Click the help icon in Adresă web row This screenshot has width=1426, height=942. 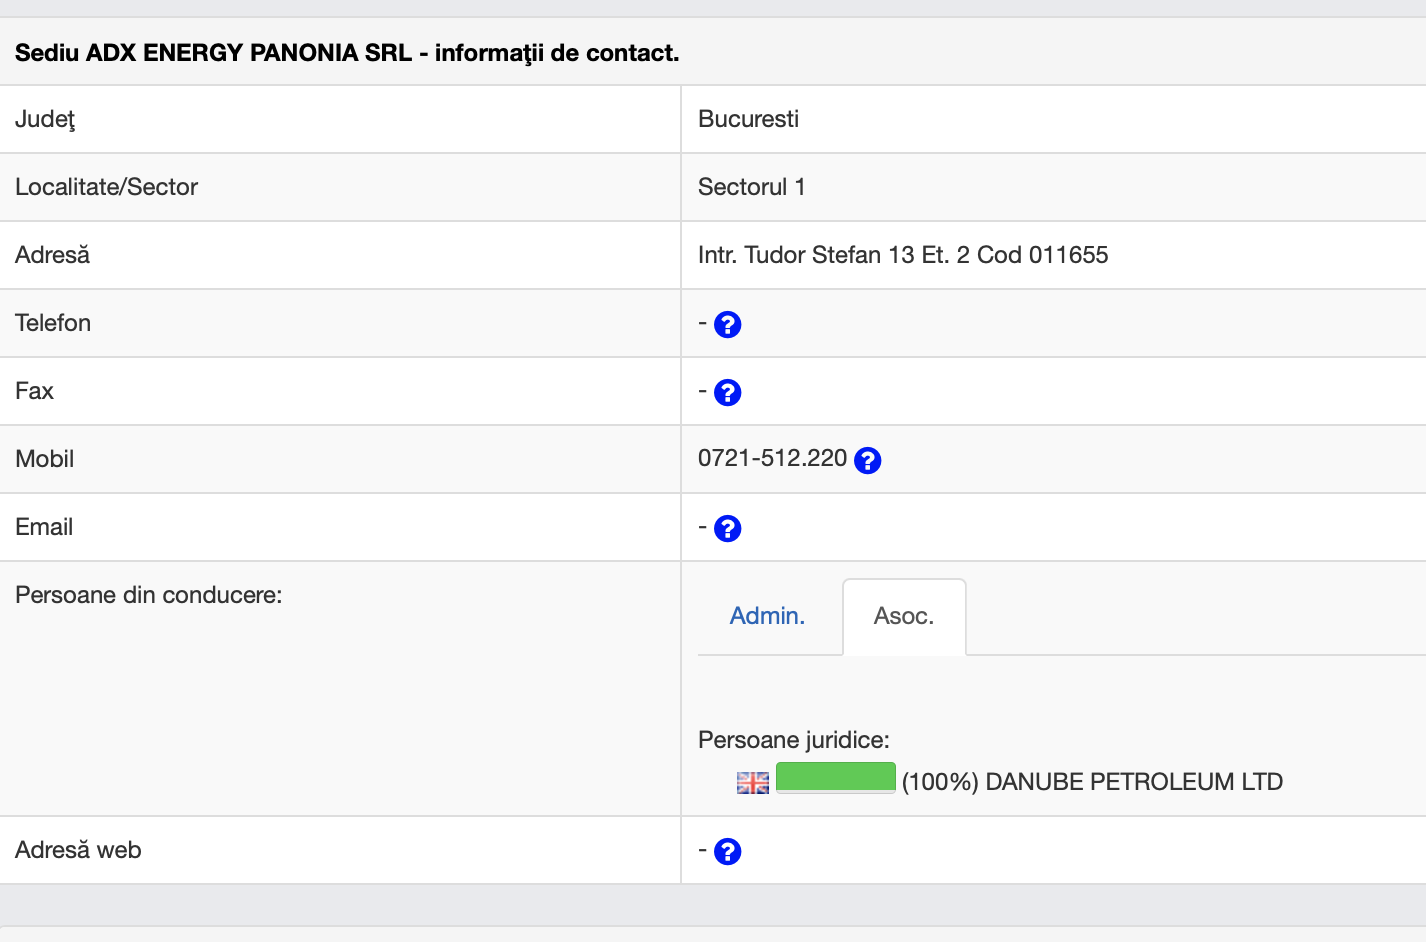pyautogui.click(x=727, y=852)
